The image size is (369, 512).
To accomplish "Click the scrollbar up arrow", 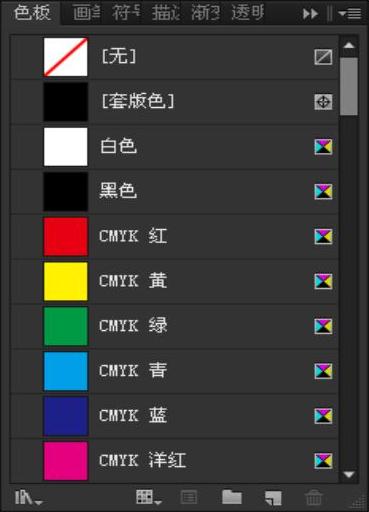I will (349, 45).
